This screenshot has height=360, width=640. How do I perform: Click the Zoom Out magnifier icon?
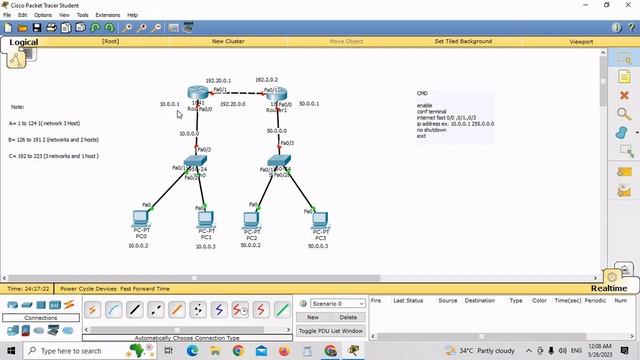[x=156, y=28]
